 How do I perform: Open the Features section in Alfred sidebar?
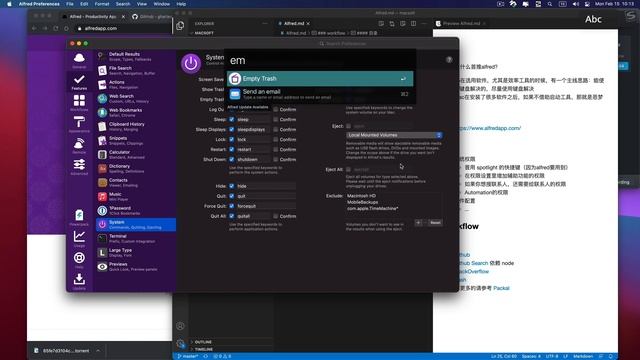(x=79, y=82)
